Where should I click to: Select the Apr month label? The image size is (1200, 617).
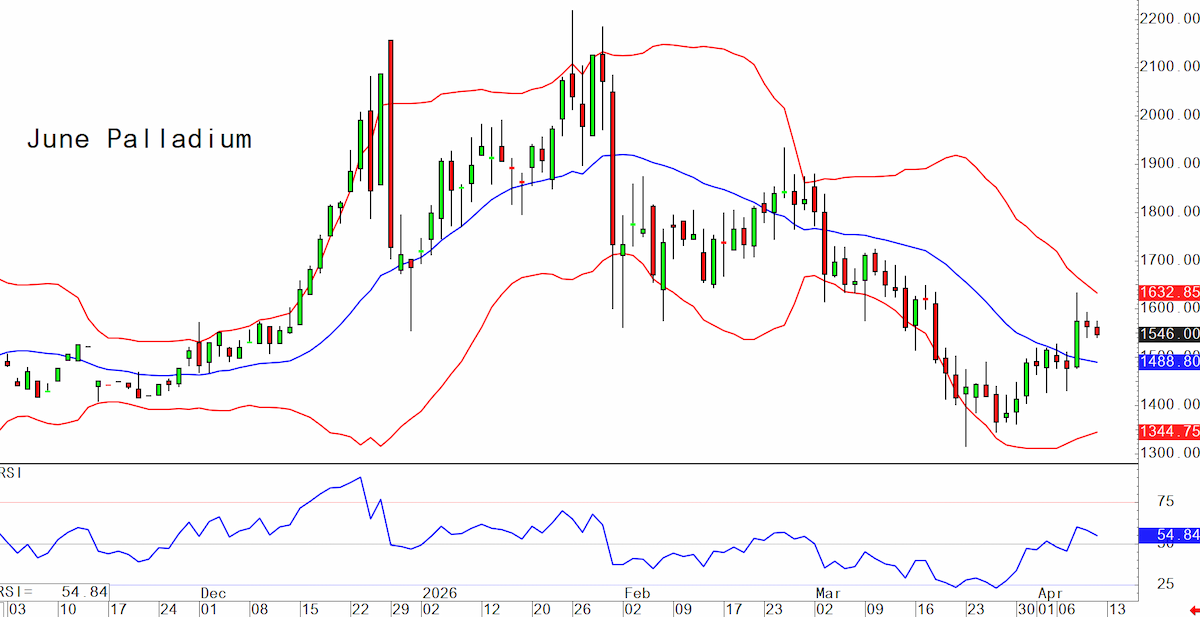point(1049,593)
